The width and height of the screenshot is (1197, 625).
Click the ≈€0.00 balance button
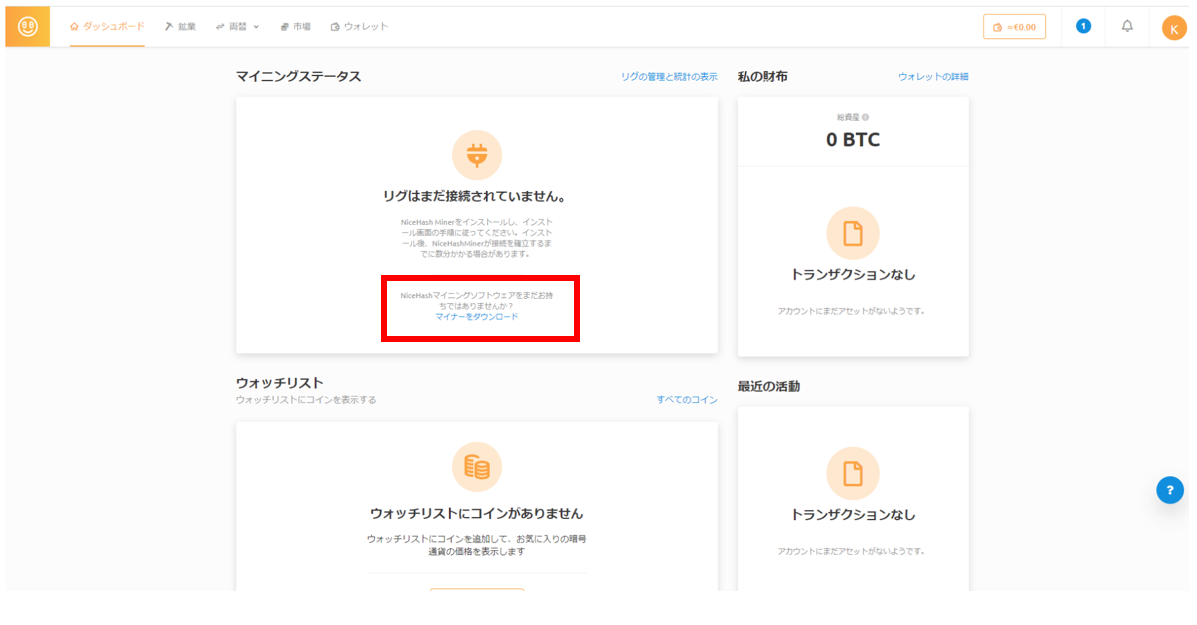[x=1014, y=27]
